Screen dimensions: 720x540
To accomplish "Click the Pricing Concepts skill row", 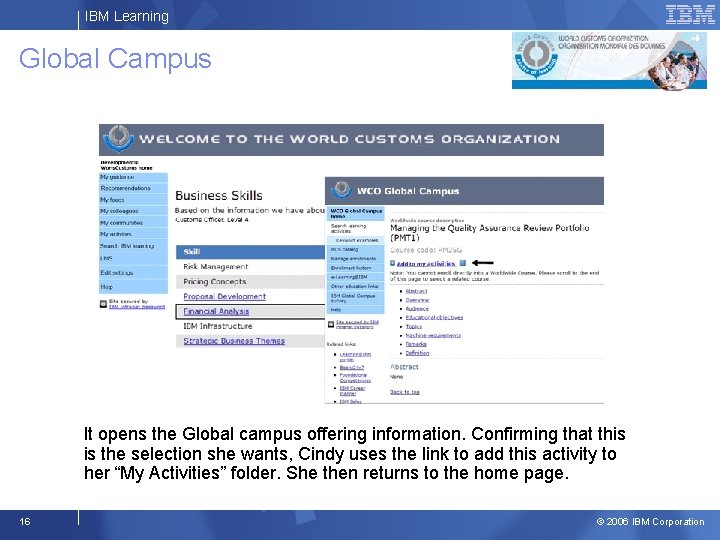I will click(x=250, y=281).
